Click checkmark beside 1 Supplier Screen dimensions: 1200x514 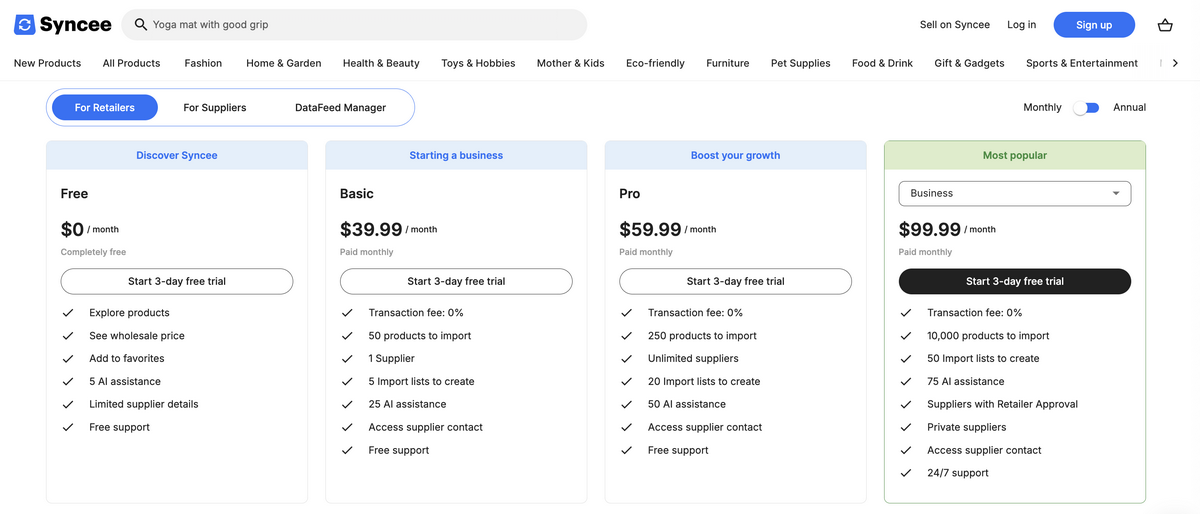pos(347,358)
